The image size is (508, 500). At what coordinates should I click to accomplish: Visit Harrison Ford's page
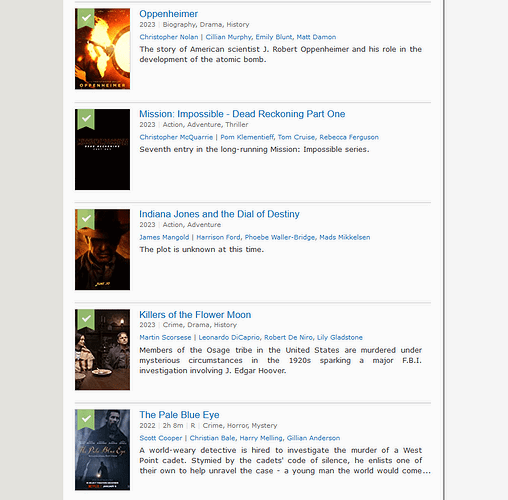(218, 237)
